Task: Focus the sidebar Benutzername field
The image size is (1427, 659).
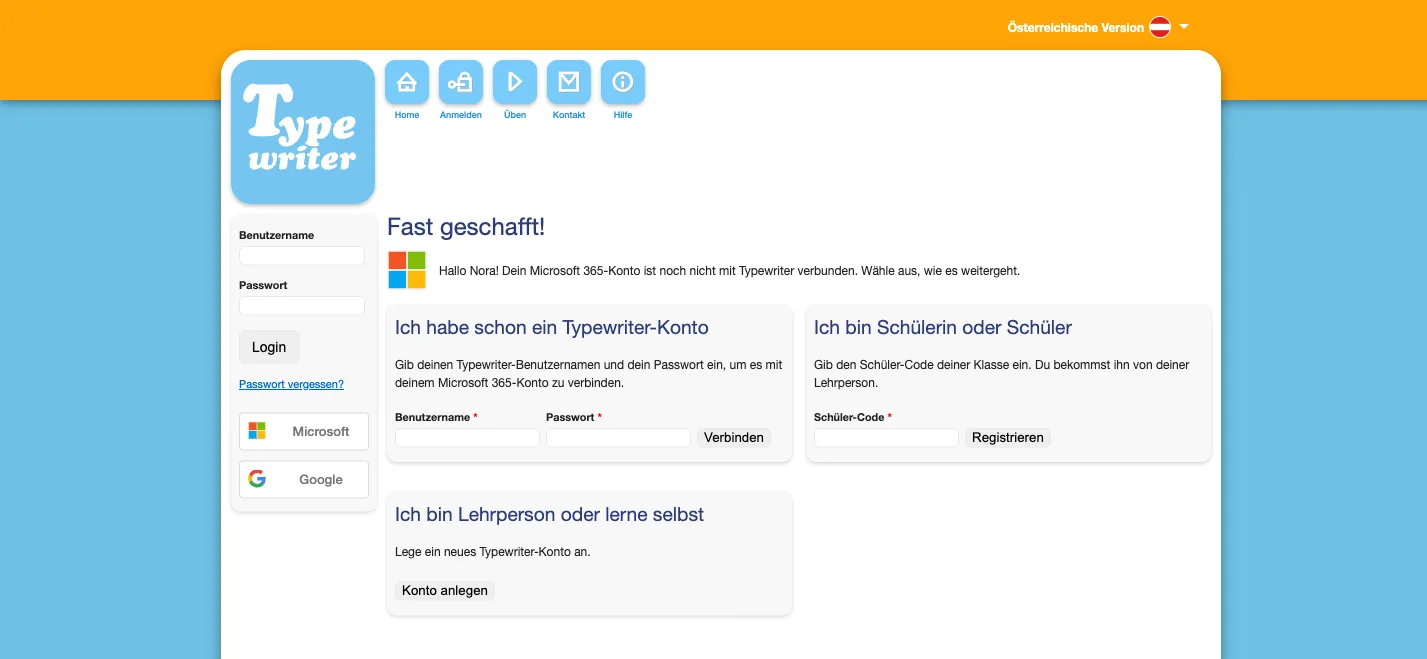Action: [302, 256]
